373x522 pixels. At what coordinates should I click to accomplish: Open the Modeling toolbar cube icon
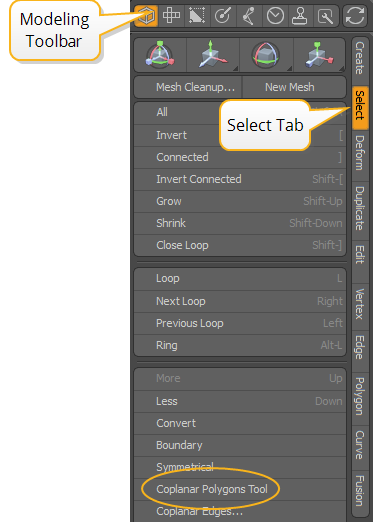[x=146, y=16]
